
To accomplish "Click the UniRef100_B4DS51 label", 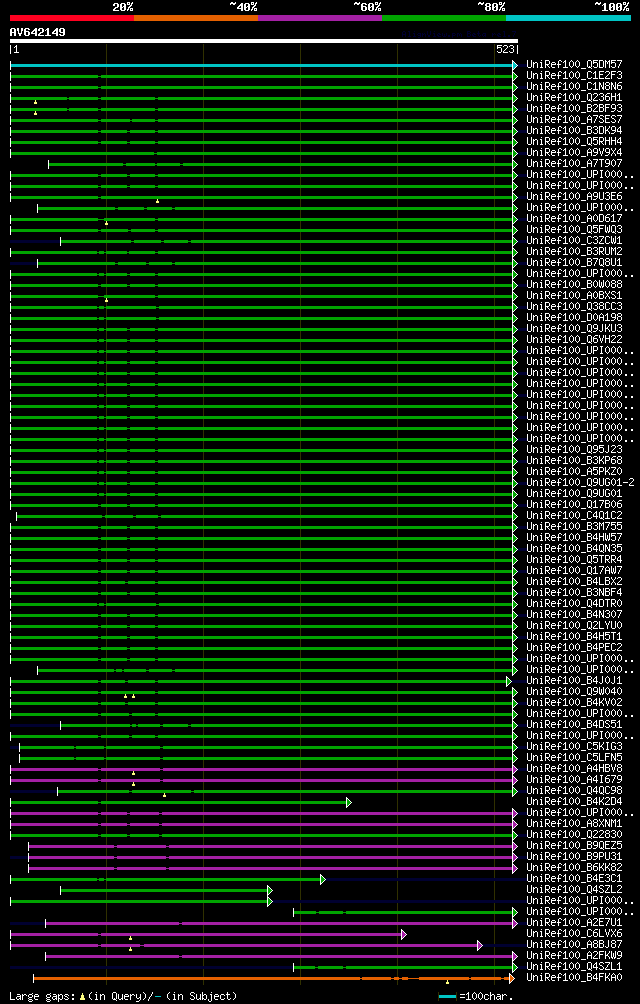I will tap(574, 724).
